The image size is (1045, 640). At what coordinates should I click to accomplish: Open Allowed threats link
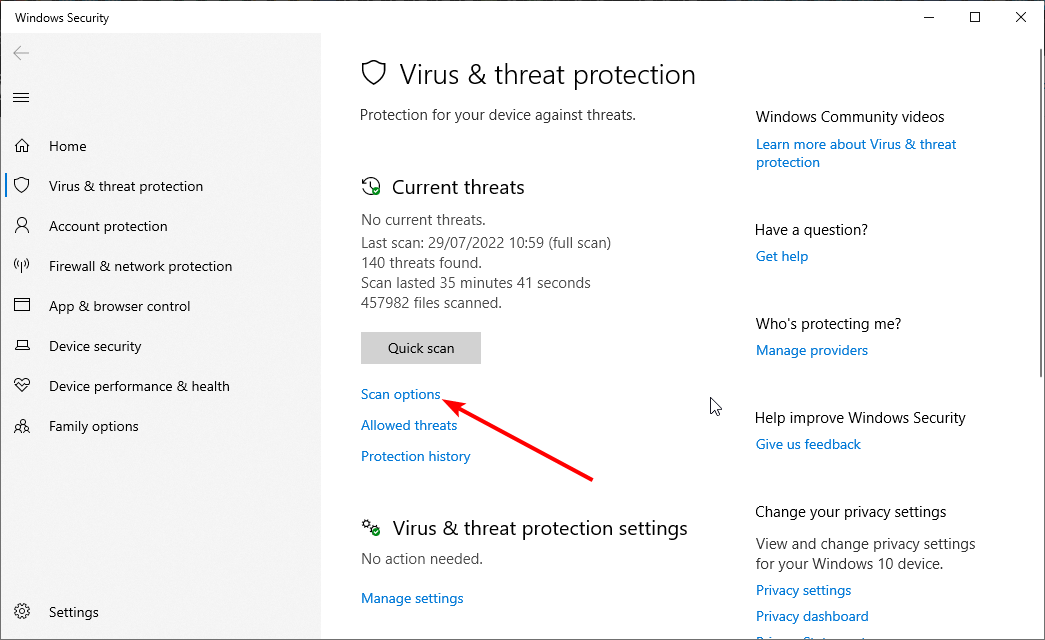pyautogui.click(x=409, y=425)
